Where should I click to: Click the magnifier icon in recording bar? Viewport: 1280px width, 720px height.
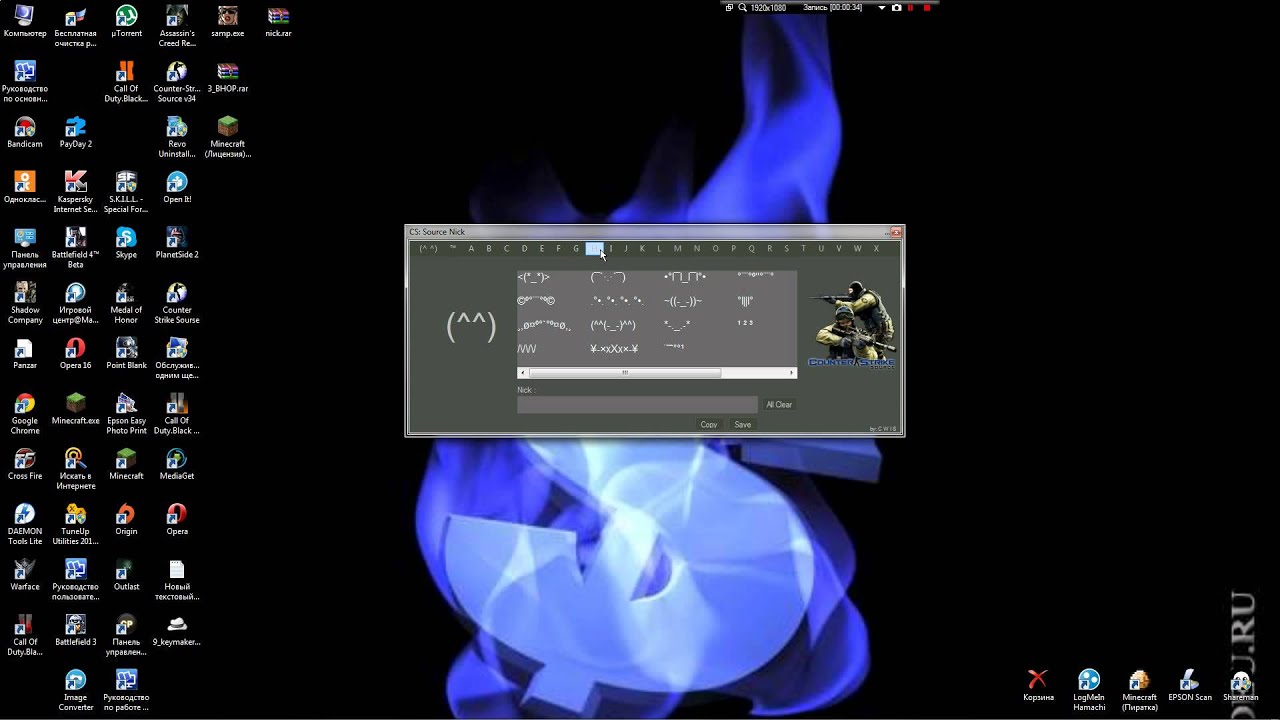click(x=742, y=7)
